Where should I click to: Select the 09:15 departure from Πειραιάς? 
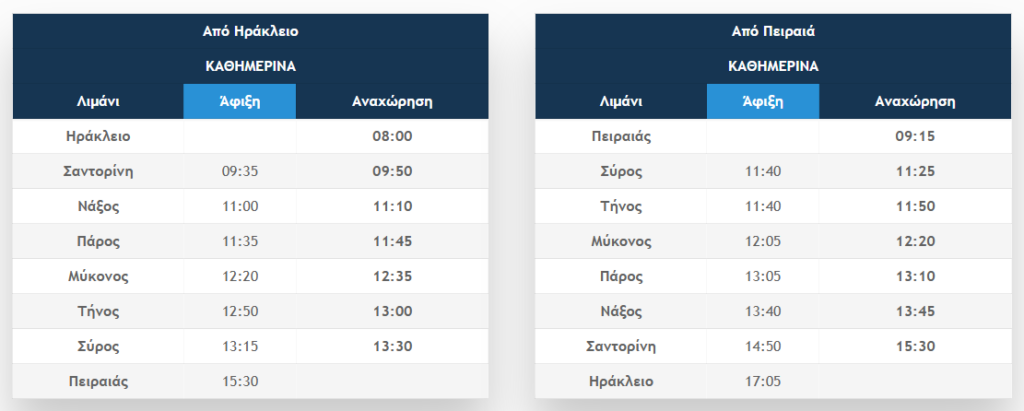pos(915,136)
